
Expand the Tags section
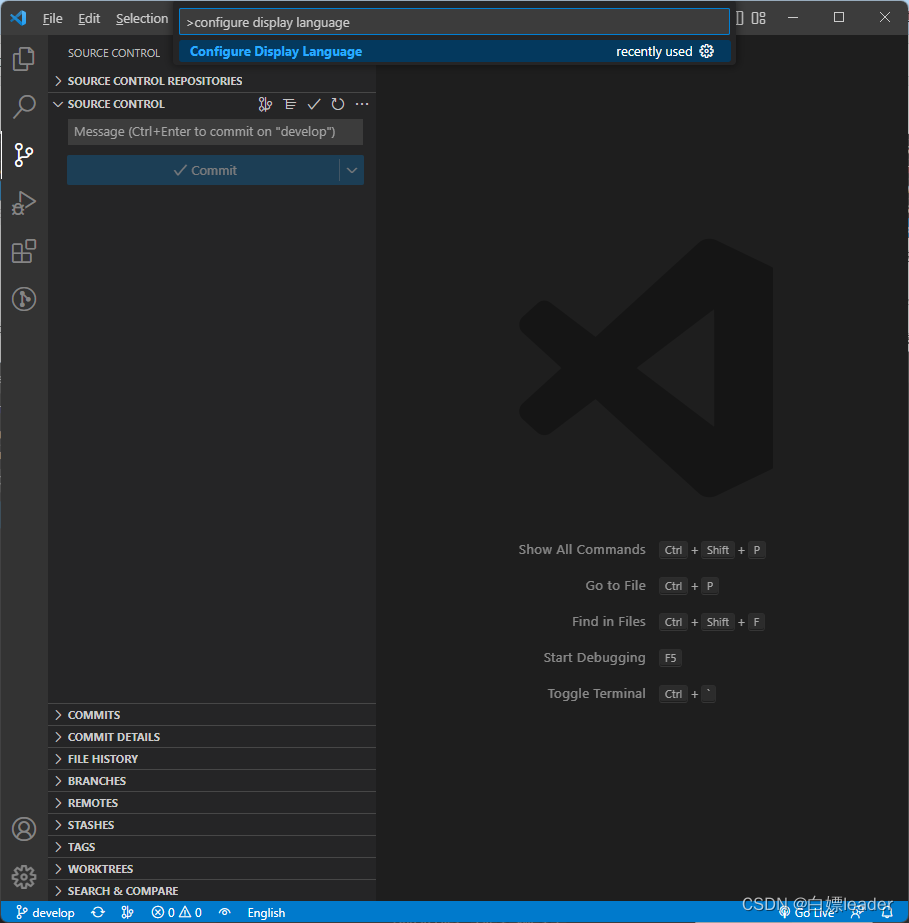click(x=212, y=847)
